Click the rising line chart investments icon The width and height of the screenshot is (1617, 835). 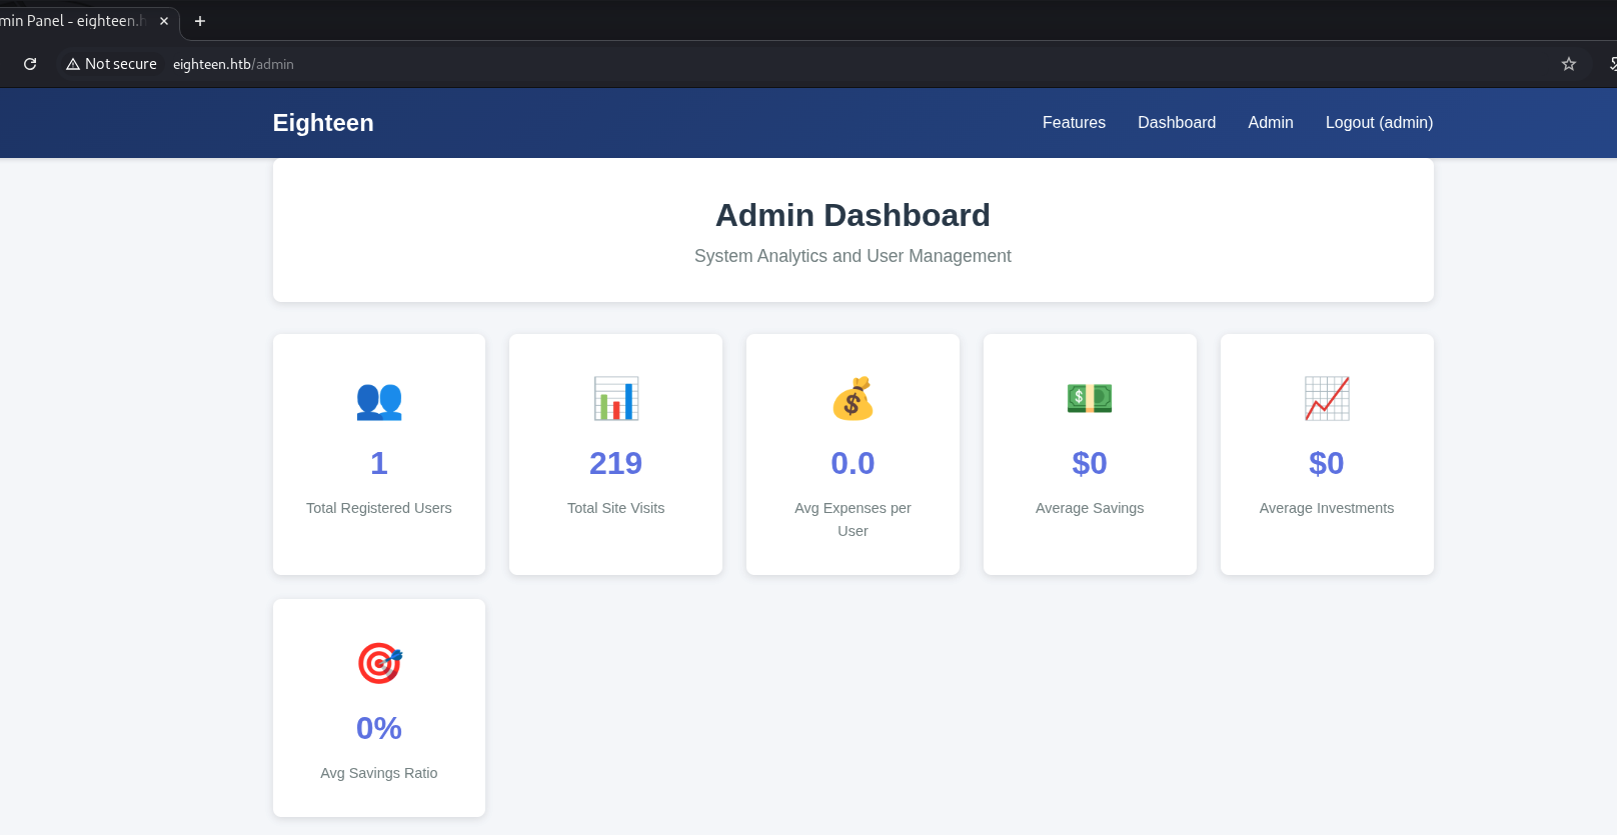click(1326, 399)
